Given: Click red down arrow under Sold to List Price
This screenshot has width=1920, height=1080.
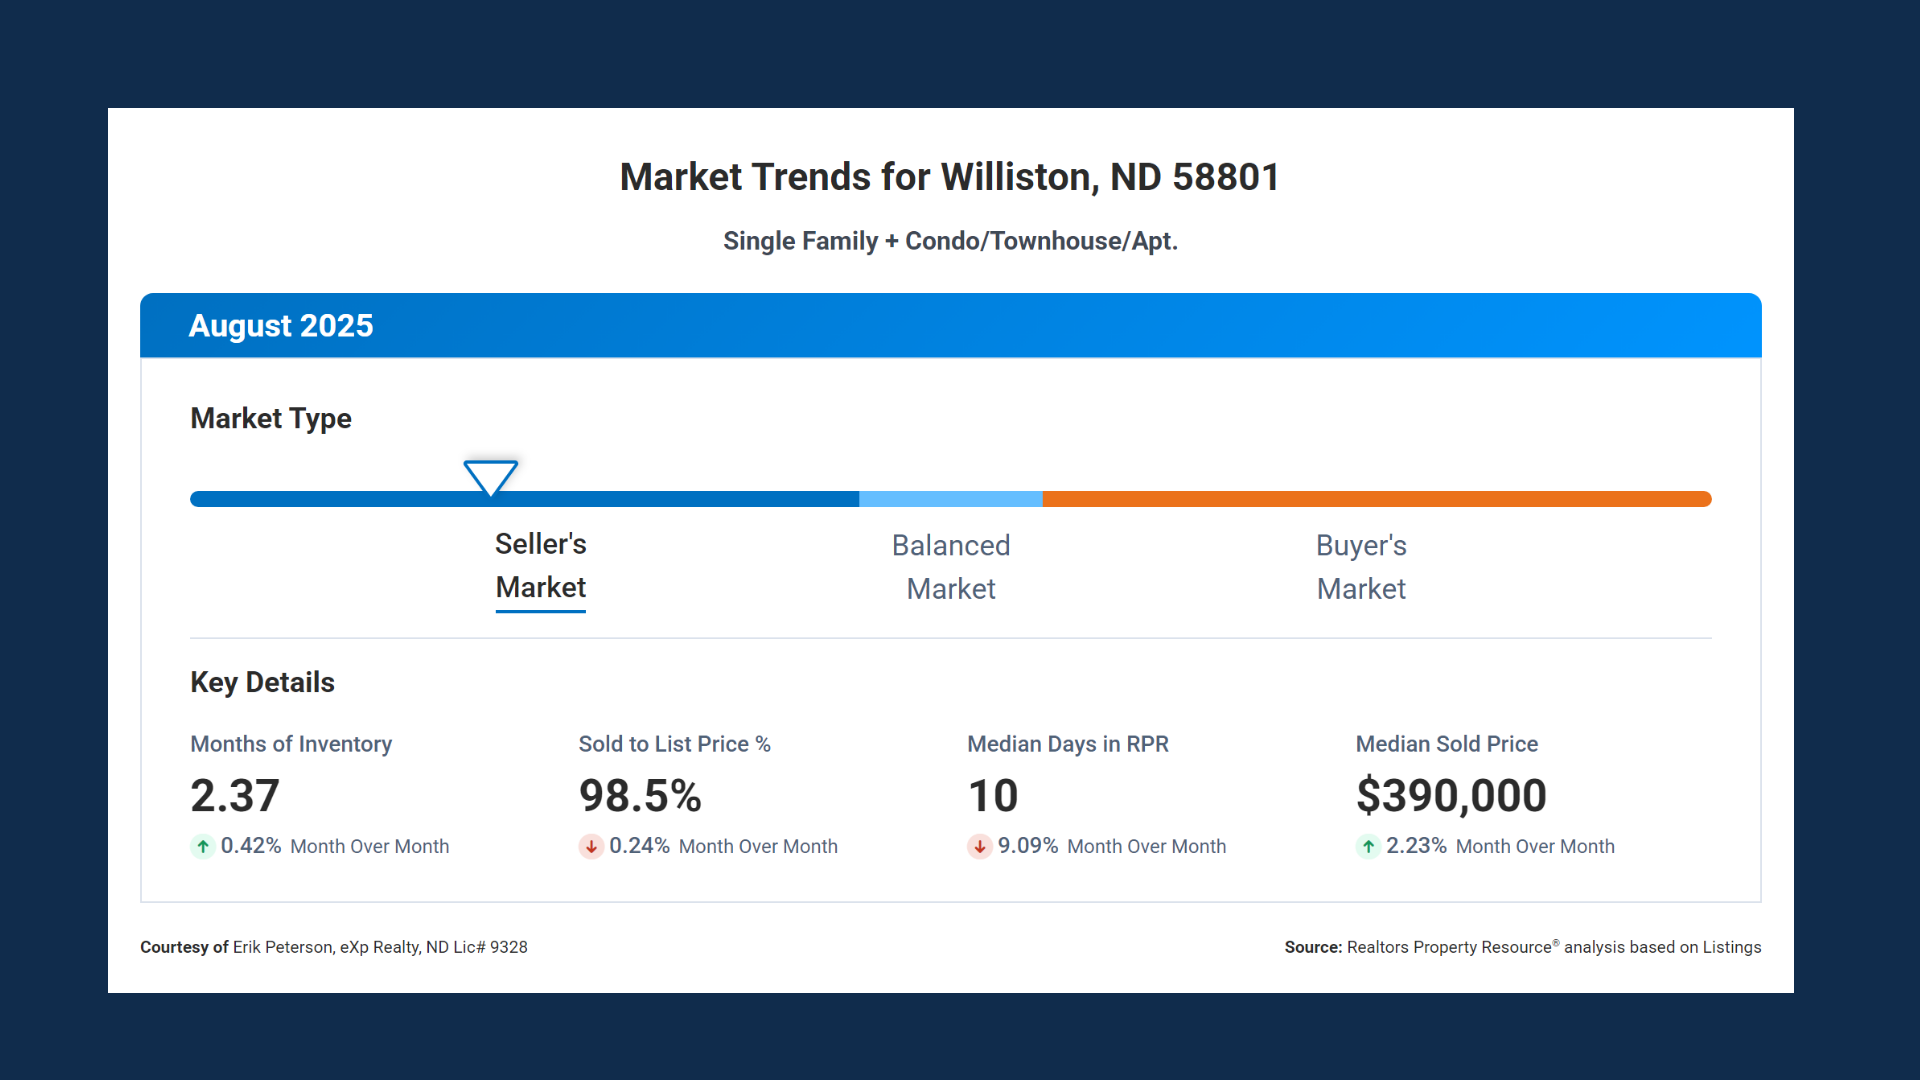Looking at the screenshot, I should click(591, 847).
